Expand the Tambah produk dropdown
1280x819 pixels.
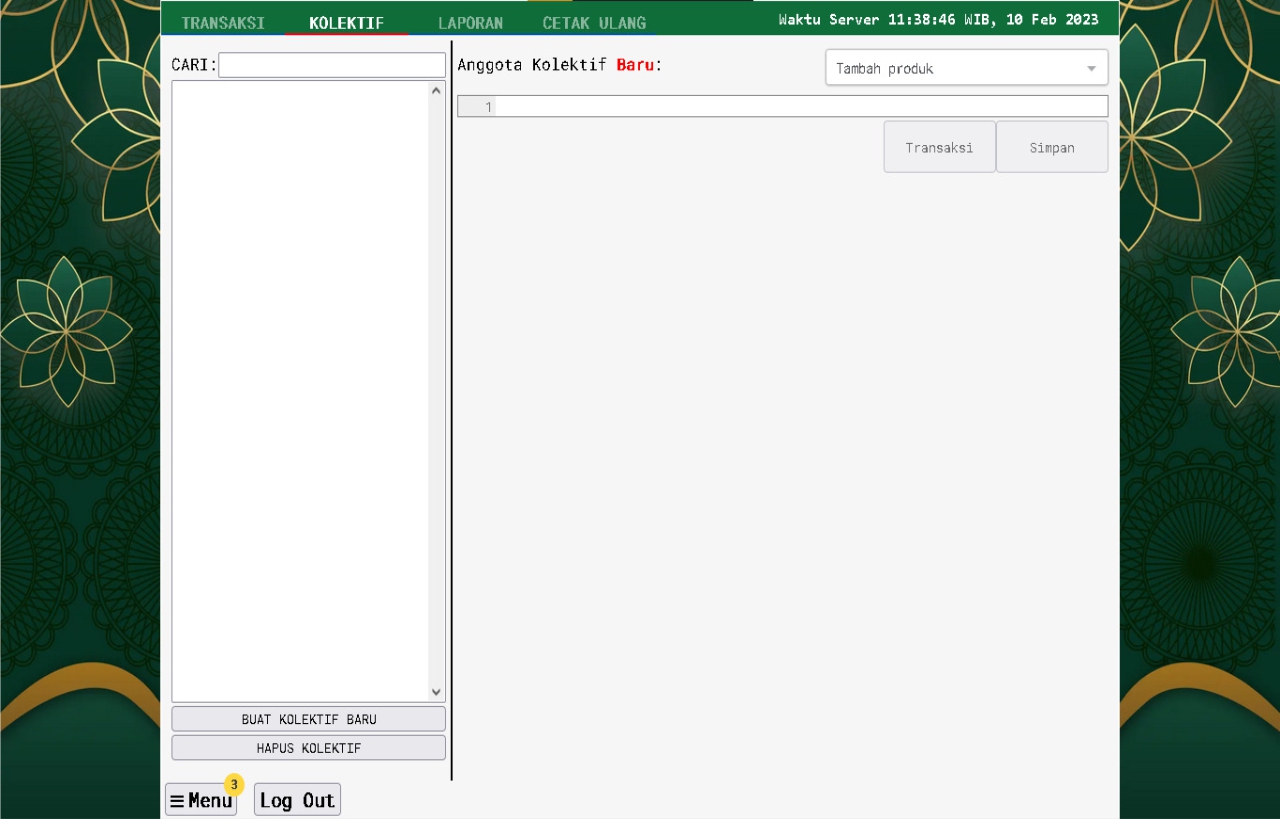(966, 68)
